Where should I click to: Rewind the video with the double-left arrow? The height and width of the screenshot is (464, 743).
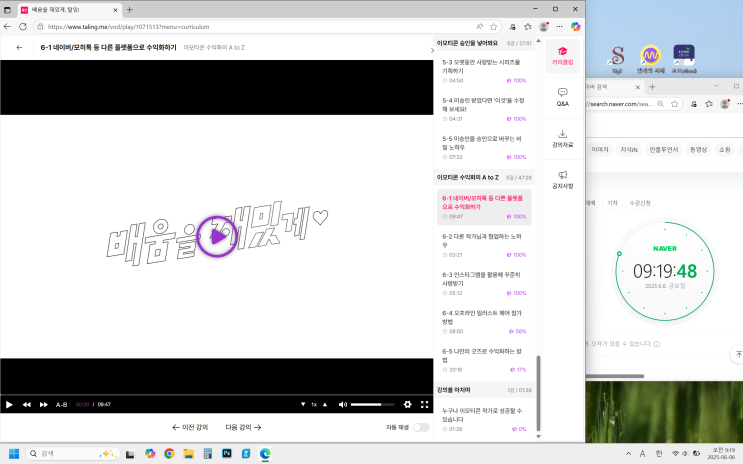[27, 404]
